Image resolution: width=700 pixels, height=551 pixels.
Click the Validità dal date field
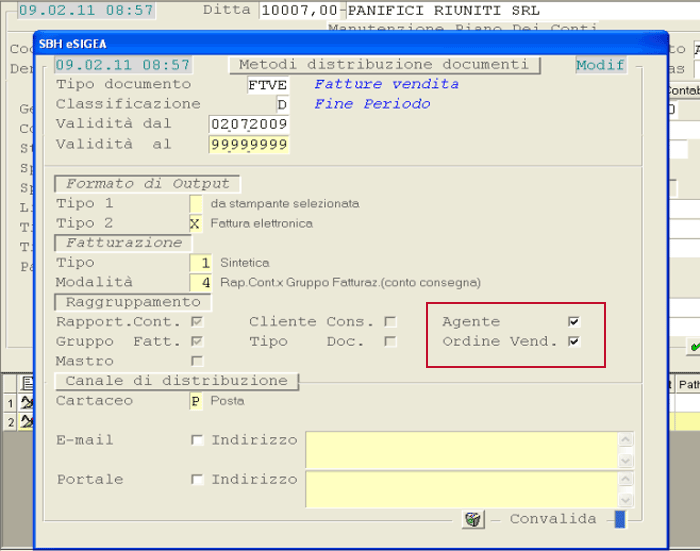pos(249,124)
